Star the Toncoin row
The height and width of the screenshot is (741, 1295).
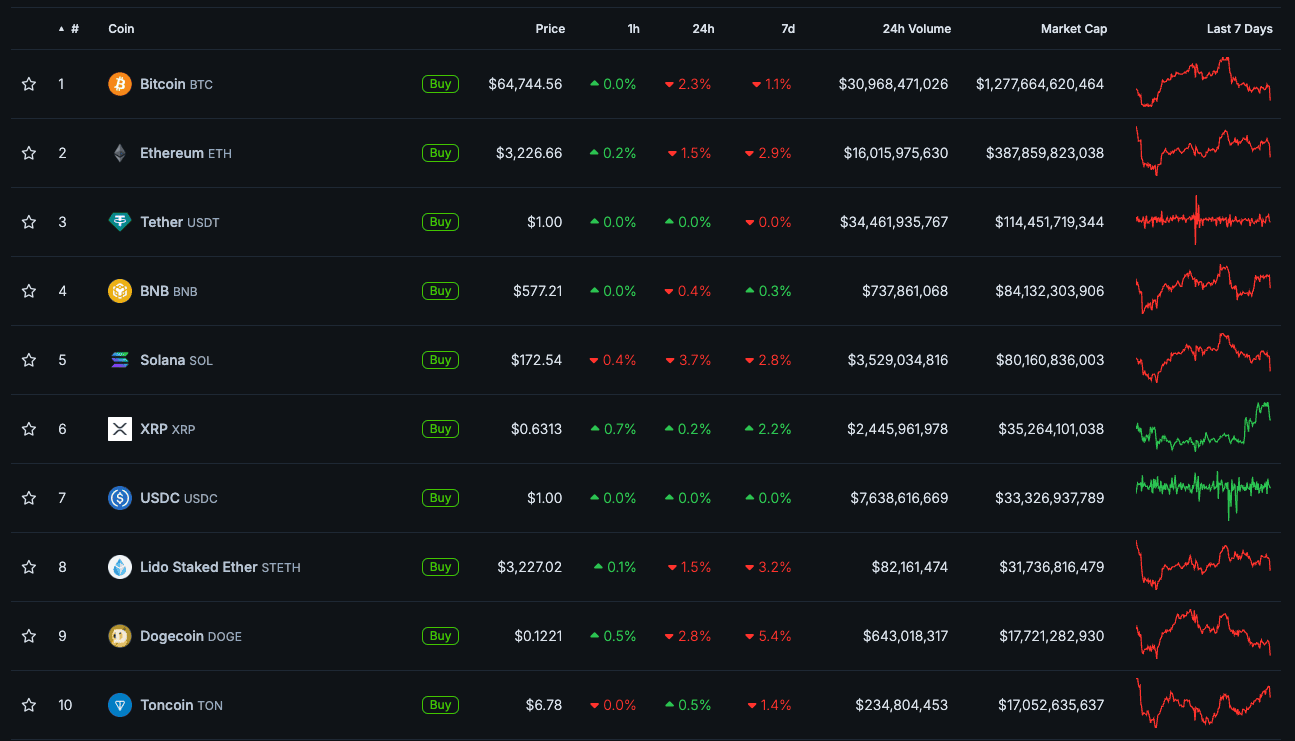29,705
